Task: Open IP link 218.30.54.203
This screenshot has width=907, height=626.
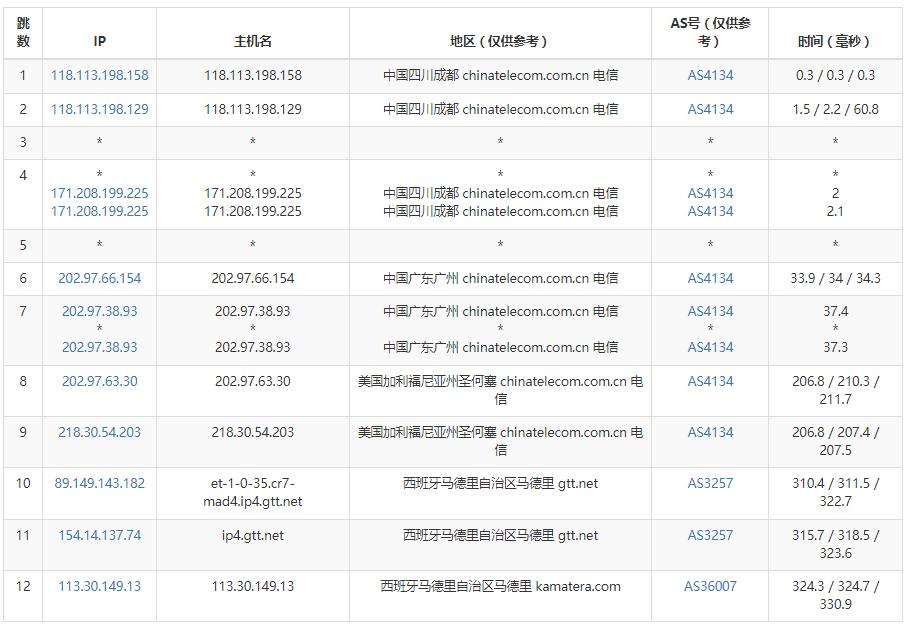Action: click(x=99, y=432)
